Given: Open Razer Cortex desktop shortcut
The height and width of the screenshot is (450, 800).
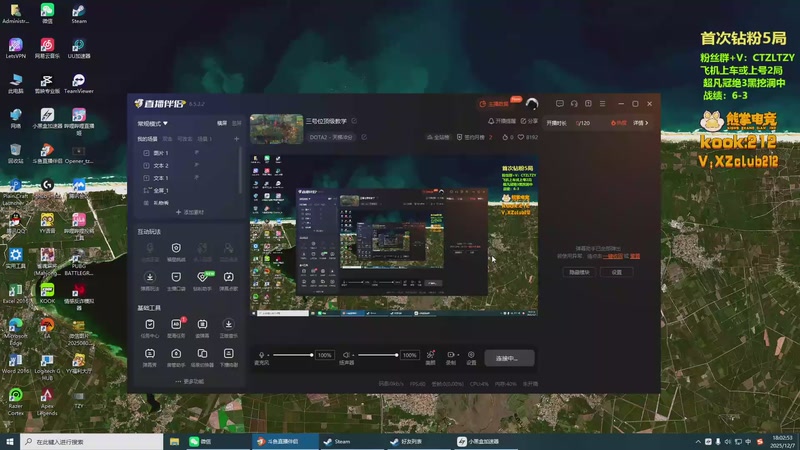Looking at the screenshot, I should pos(15,402).
